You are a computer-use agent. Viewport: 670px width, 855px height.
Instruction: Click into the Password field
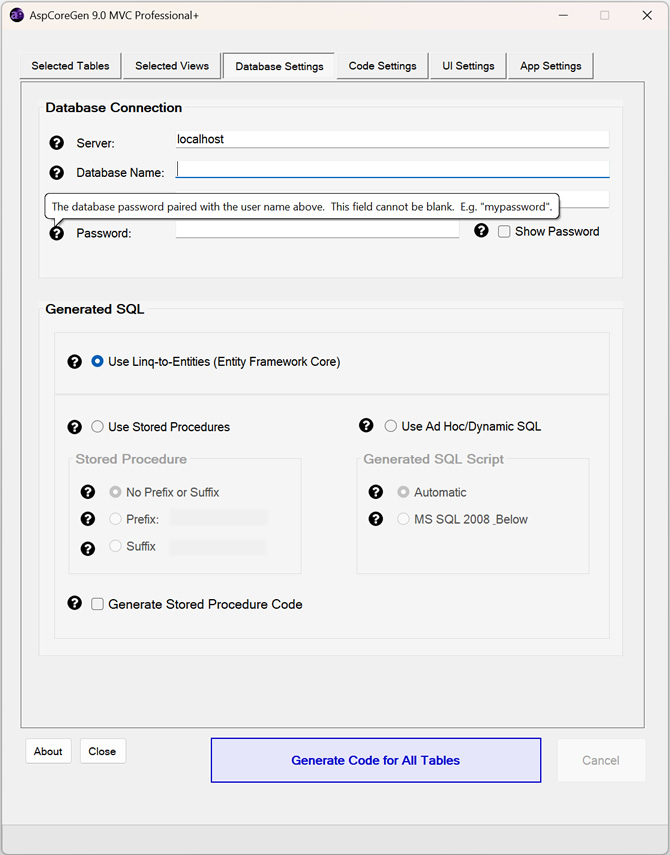coord(317,230)
